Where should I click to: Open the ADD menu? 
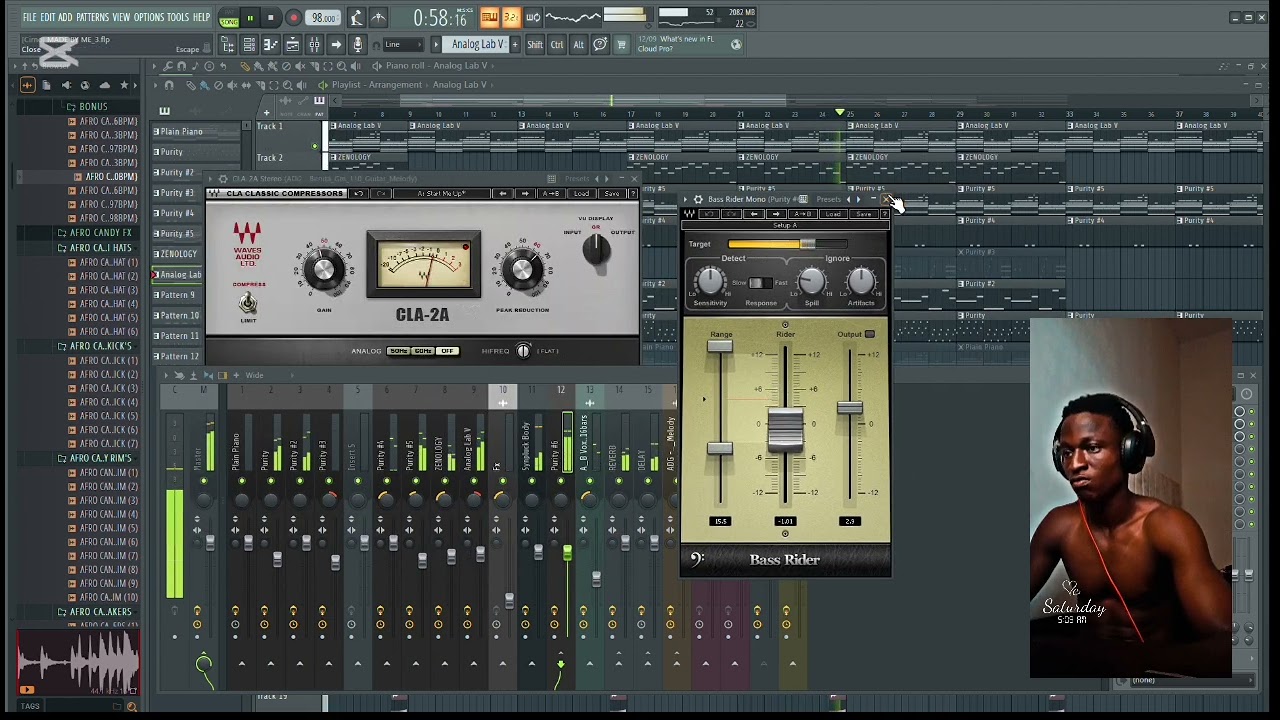pos(65,18)
